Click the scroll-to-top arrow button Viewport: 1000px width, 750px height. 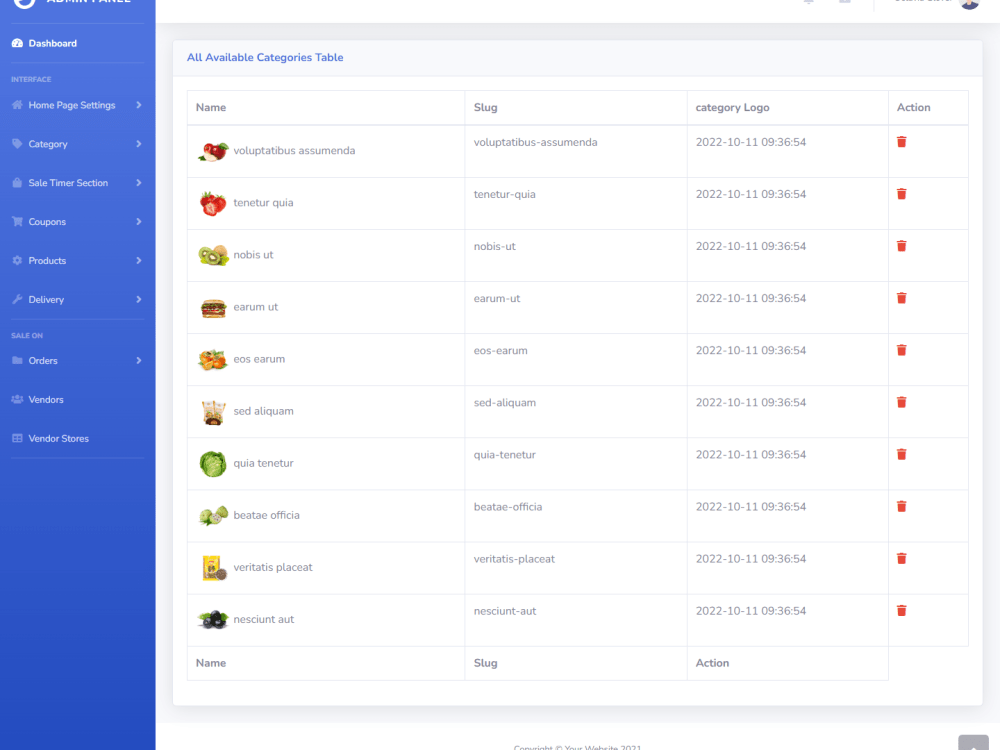[973, 743]
